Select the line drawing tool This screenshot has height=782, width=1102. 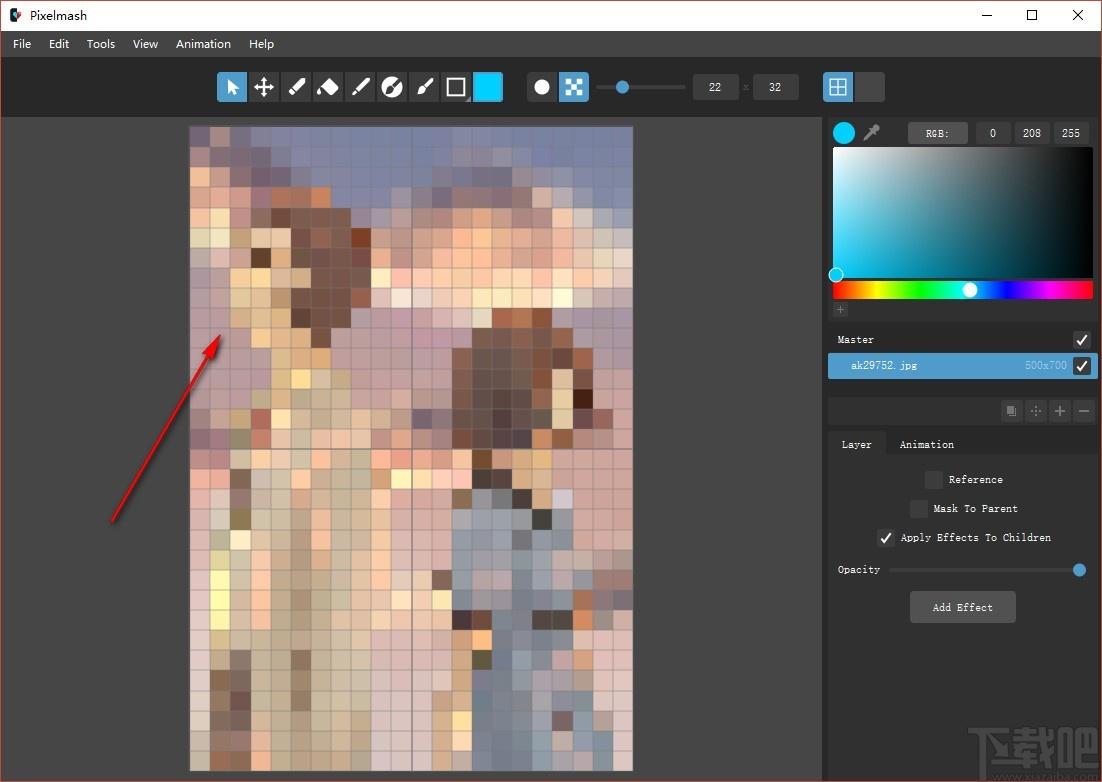360,87
